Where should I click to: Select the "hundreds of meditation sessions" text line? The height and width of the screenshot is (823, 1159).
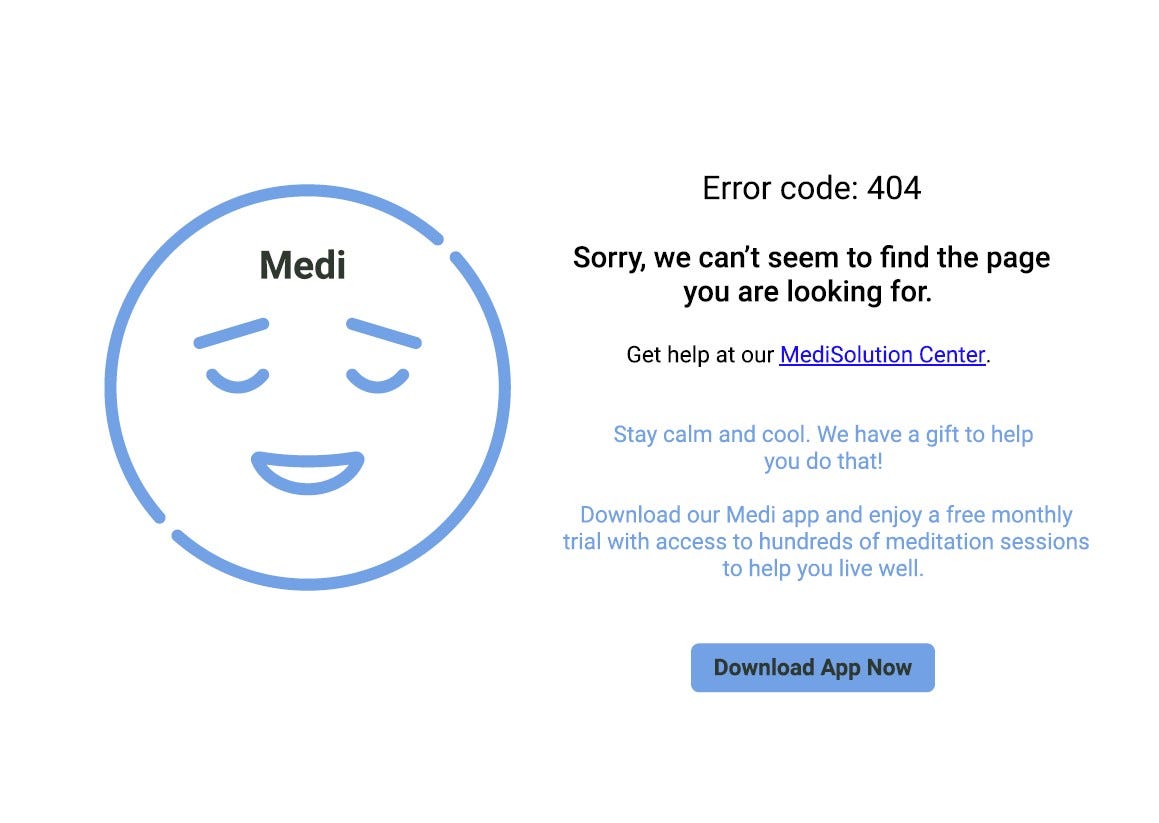click(x=826, y=541)
